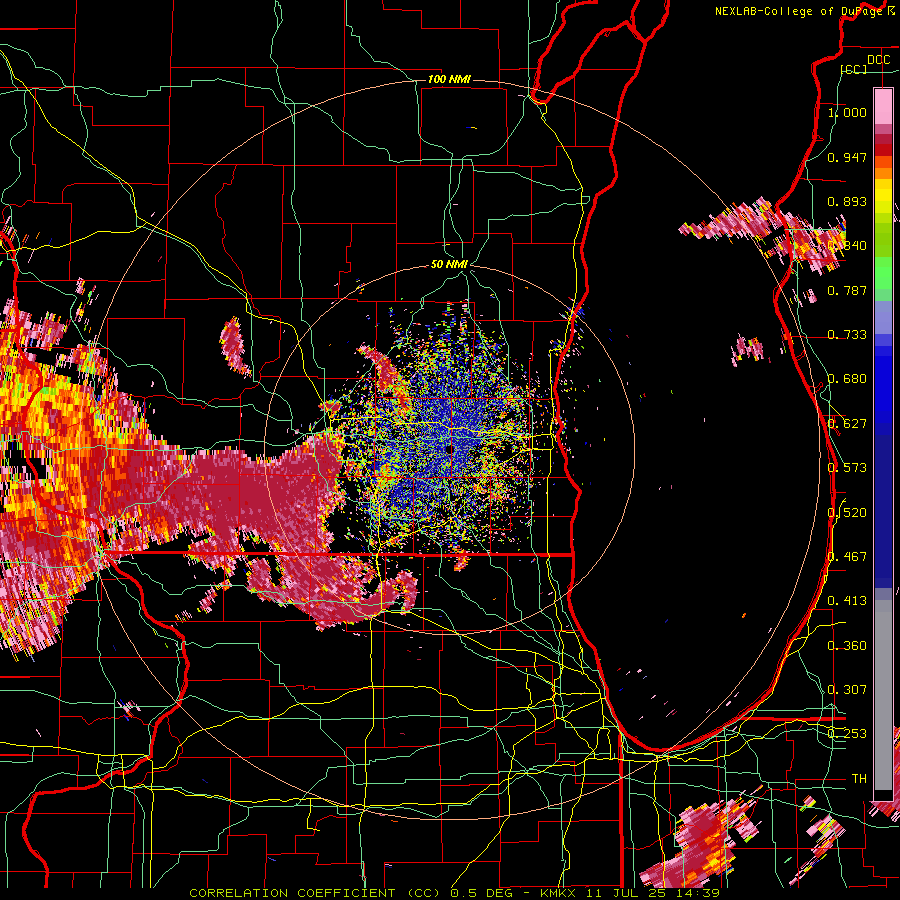Select the 0.947 value on the color scale
Screen dimensions: 900x900
[847, 157]
